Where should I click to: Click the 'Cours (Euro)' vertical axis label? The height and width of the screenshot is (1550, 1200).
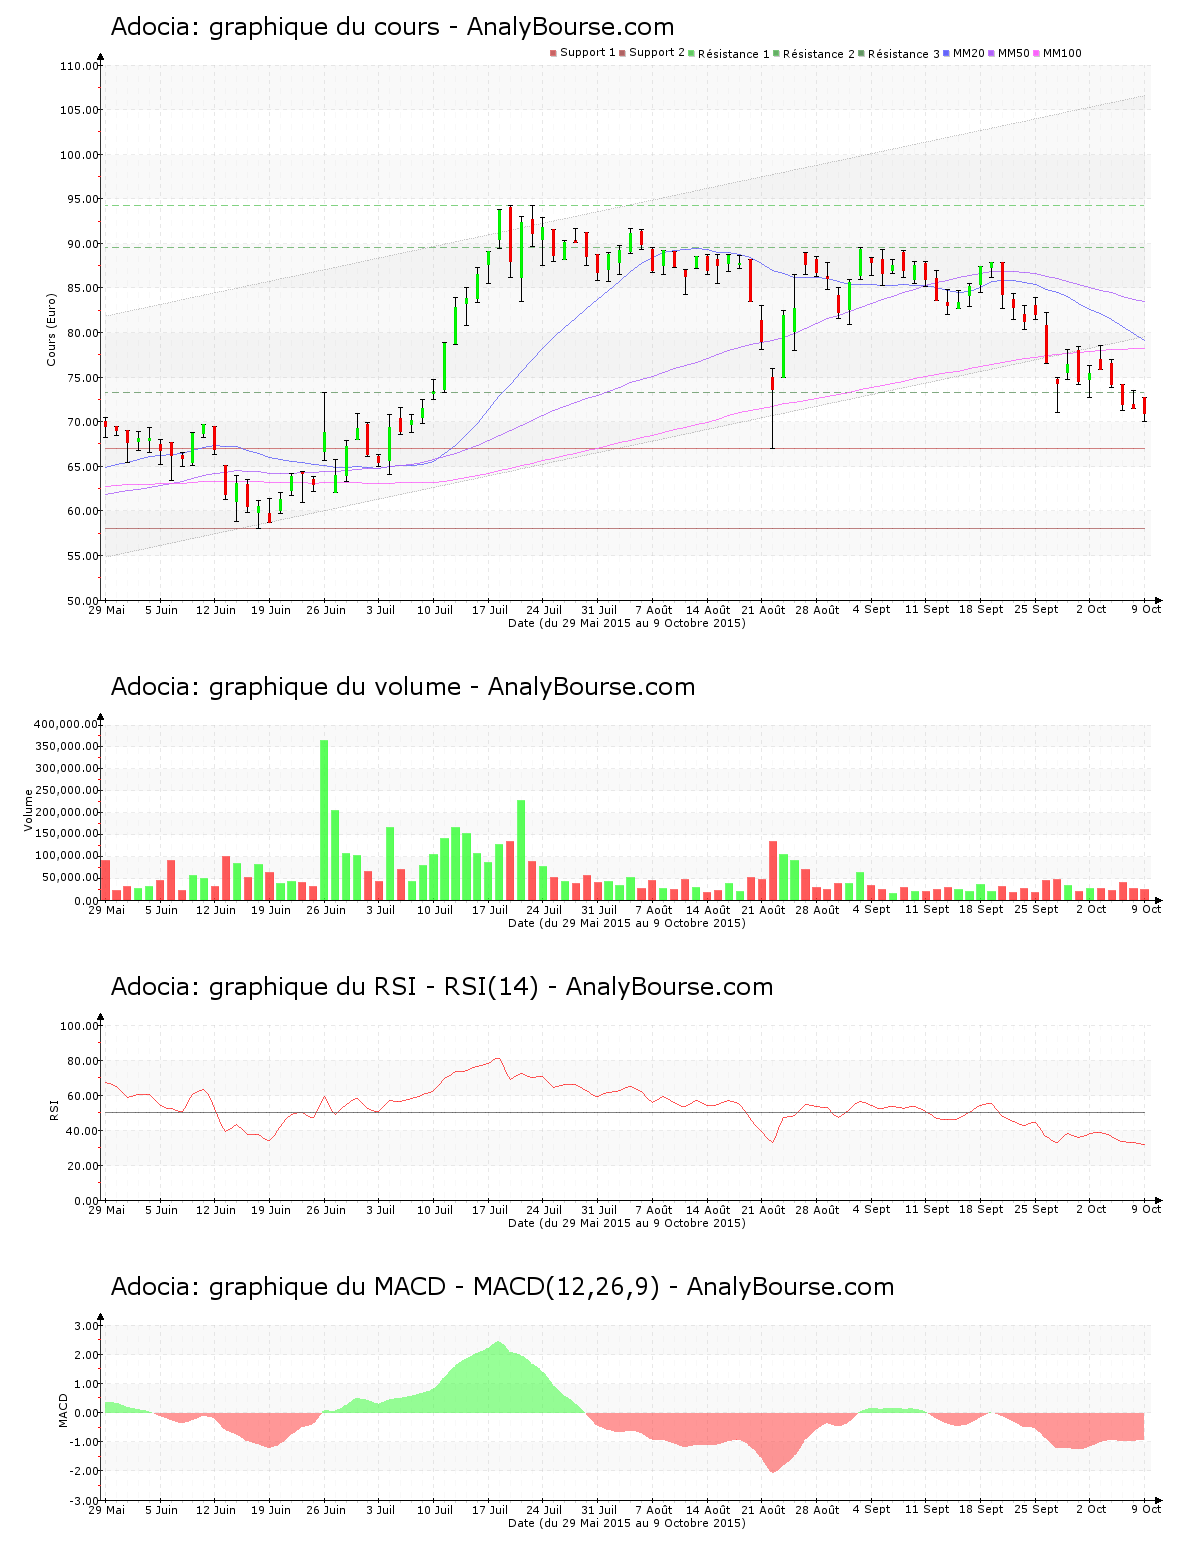pos(51,330)
